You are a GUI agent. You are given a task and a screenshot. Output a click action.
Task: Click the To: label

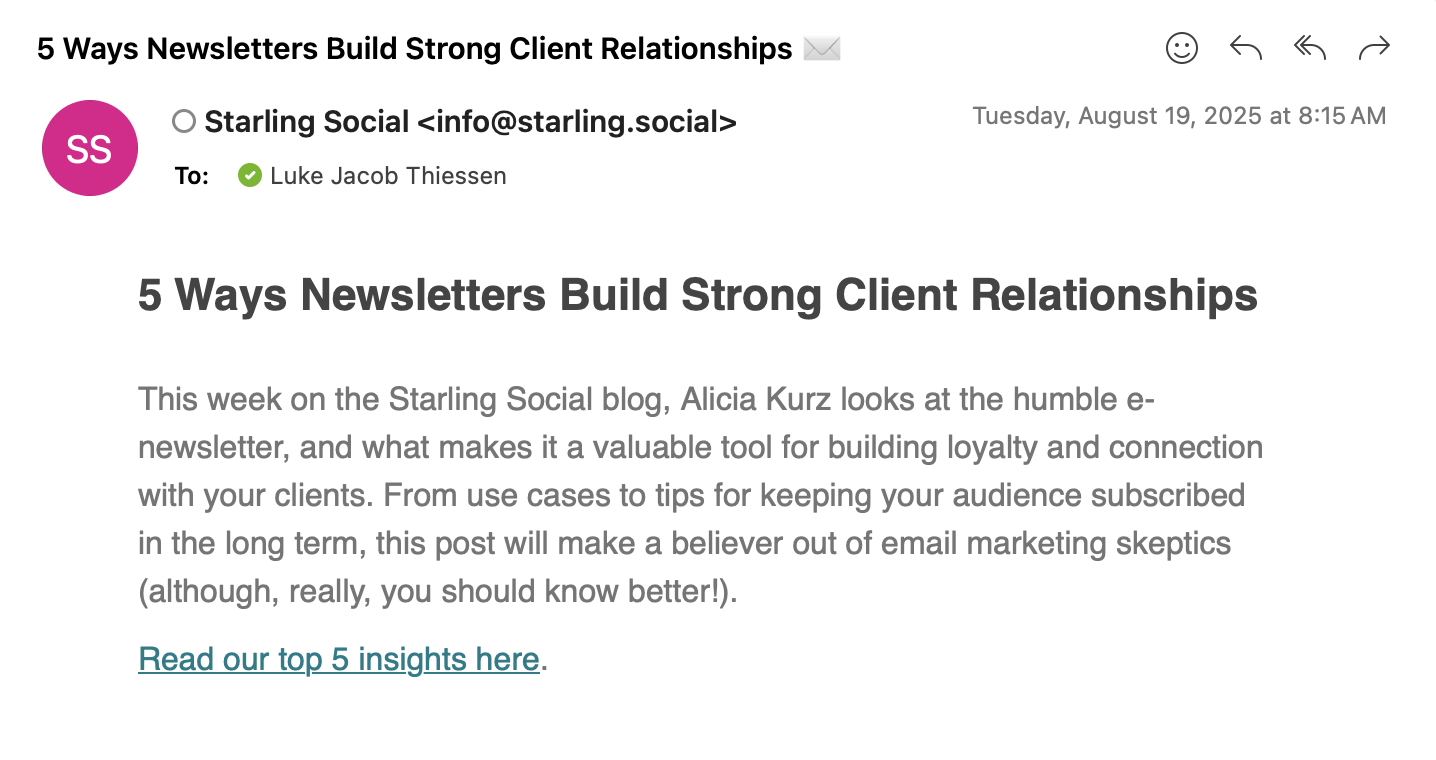point(192,176)
